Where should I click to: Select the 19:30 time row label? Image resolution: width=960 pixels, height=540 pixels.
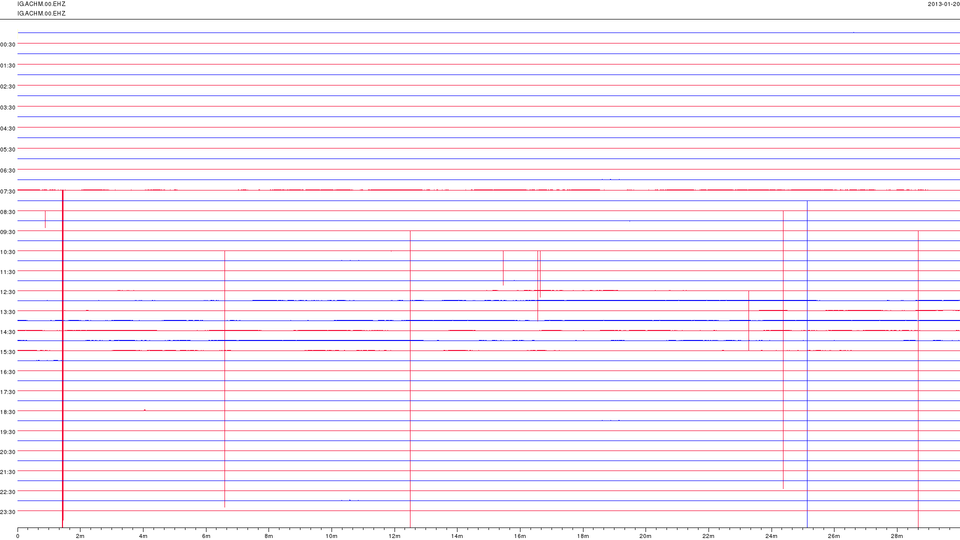pos(8,432)
